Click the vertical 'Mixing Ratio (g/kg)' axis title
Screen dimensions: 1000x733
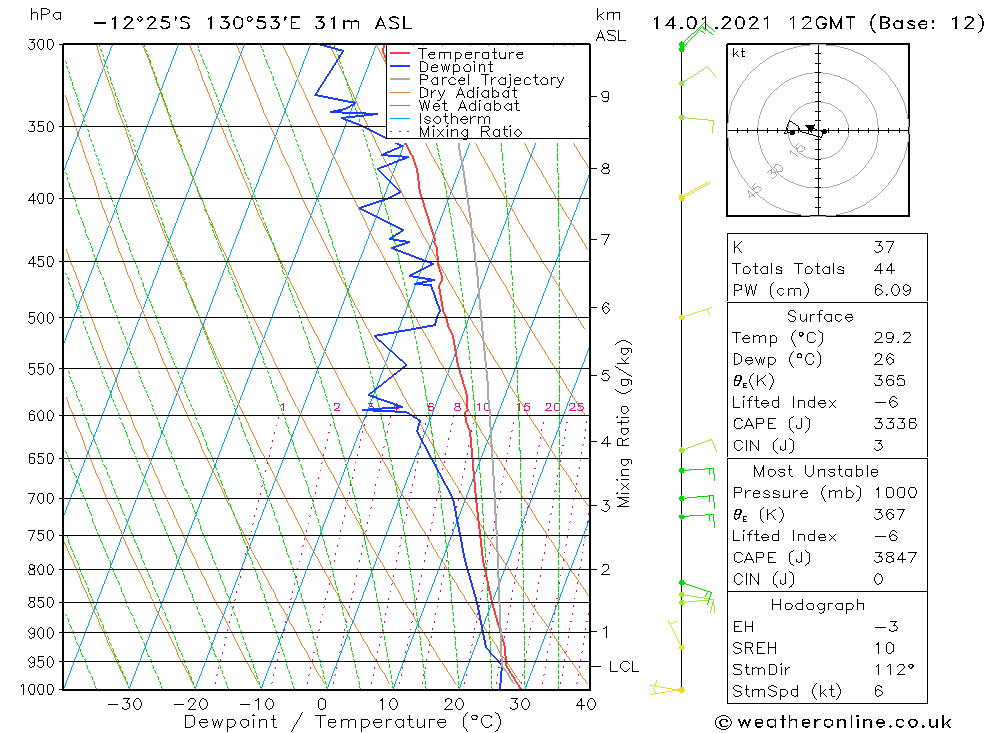(x=623, y=424)
